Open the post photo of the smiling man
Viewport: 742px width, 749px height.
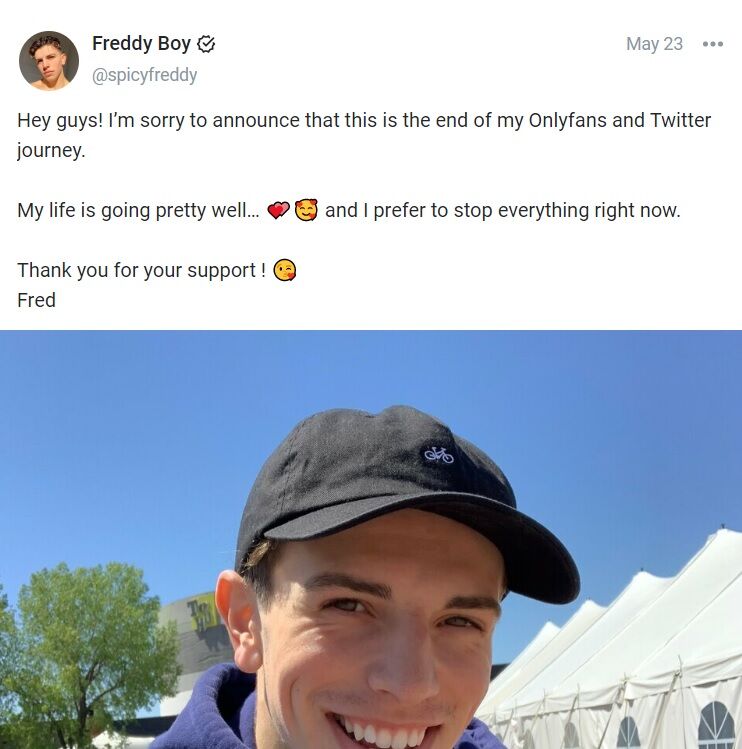click(x=371, y=539)
